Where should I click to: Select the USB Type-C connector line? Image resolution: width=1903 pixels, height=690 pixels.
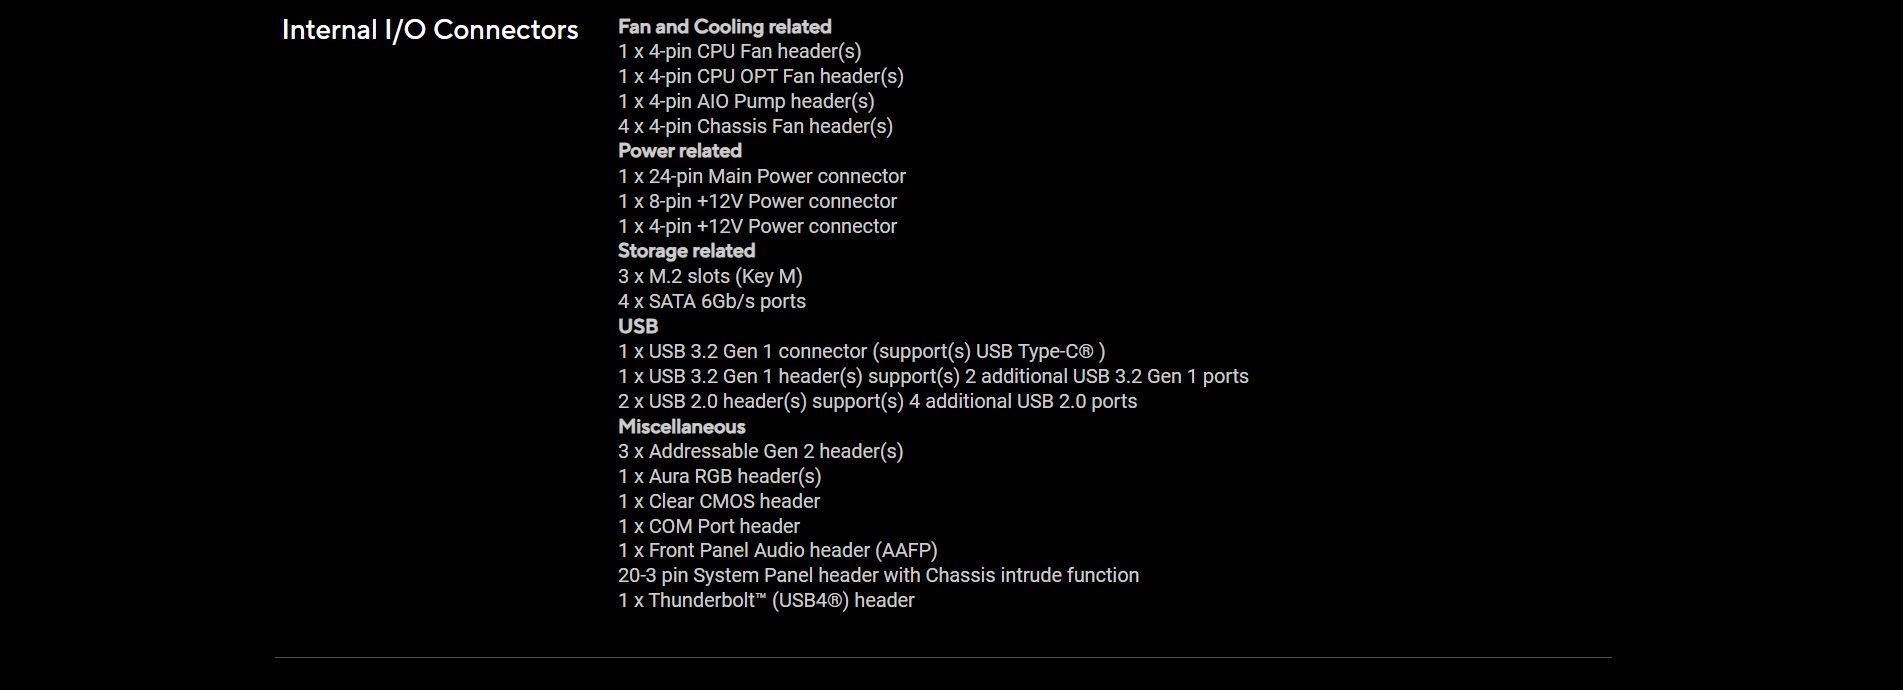pyautogui.click(x=862, y=352)
